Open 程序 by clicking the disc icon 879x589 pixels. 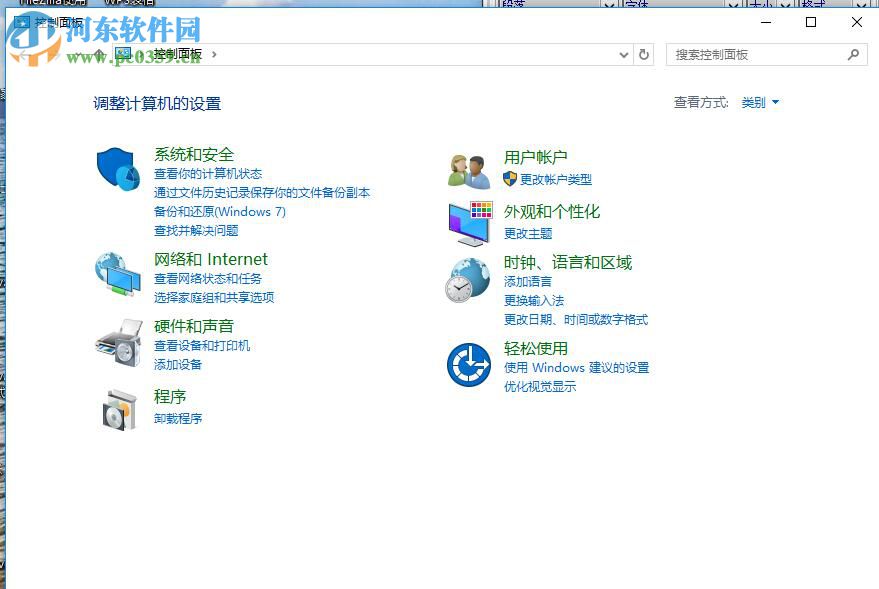(120, 408)
